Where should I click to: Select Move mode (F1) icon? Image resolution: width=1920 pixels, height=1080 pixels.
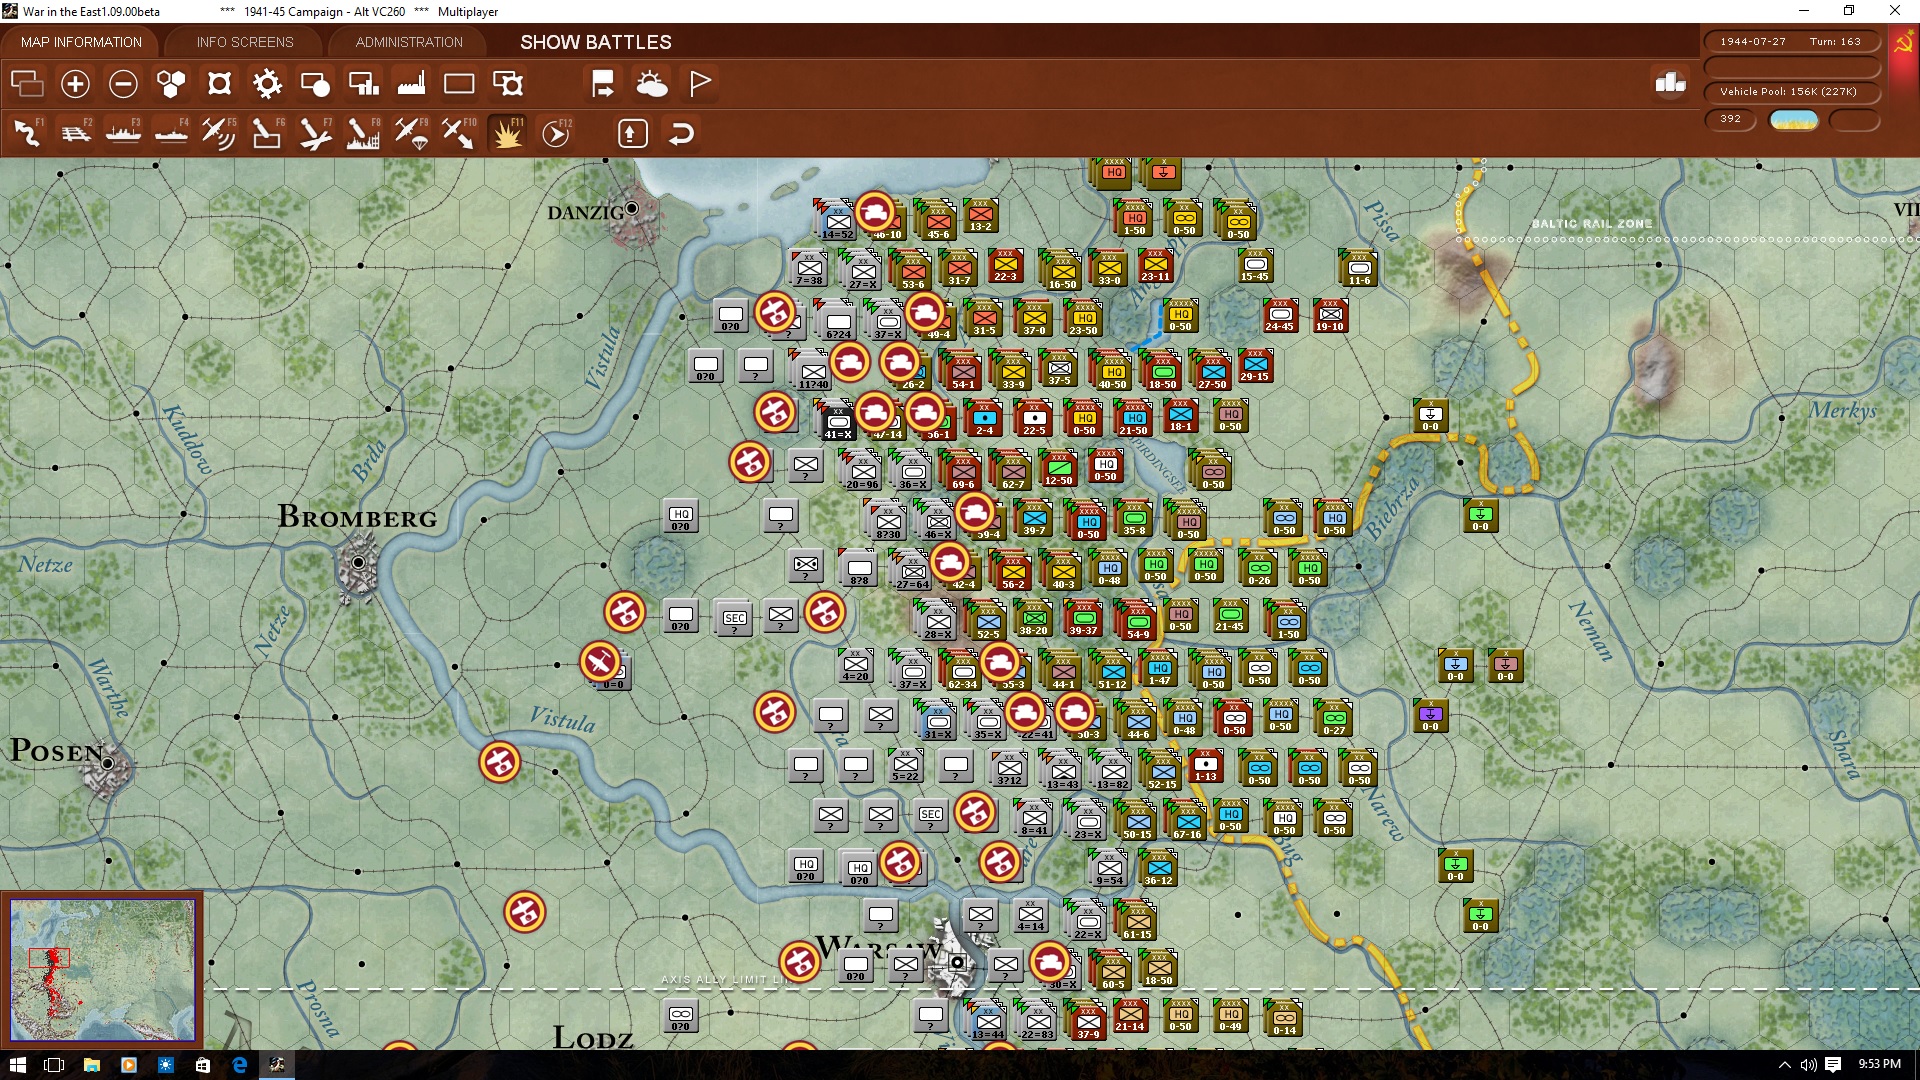[x=27, y=133]
